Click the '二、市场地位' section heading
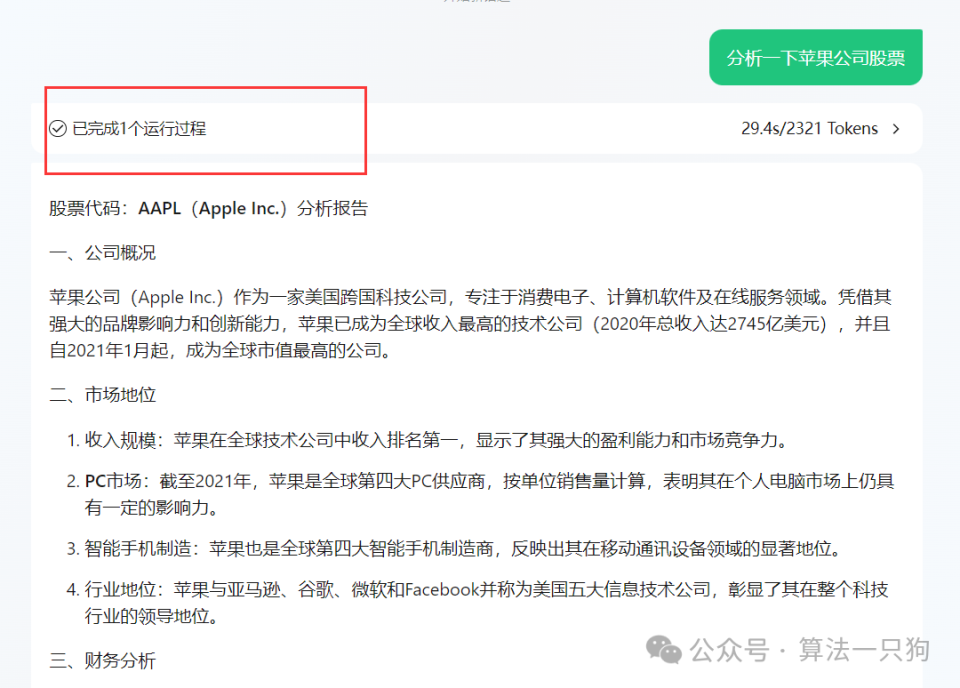This screenshot has width=960, height=688. (102, 395)
